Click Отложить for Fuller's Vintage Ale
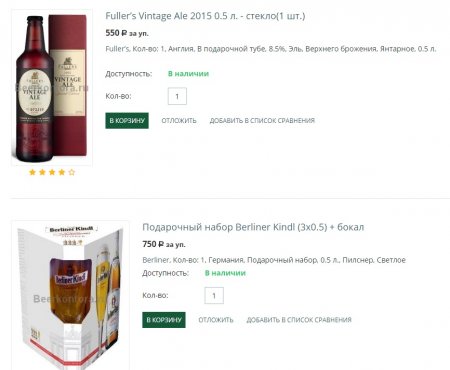Viewport: 450px width, 370px height. pyautogui.click(x=179, y=121)
